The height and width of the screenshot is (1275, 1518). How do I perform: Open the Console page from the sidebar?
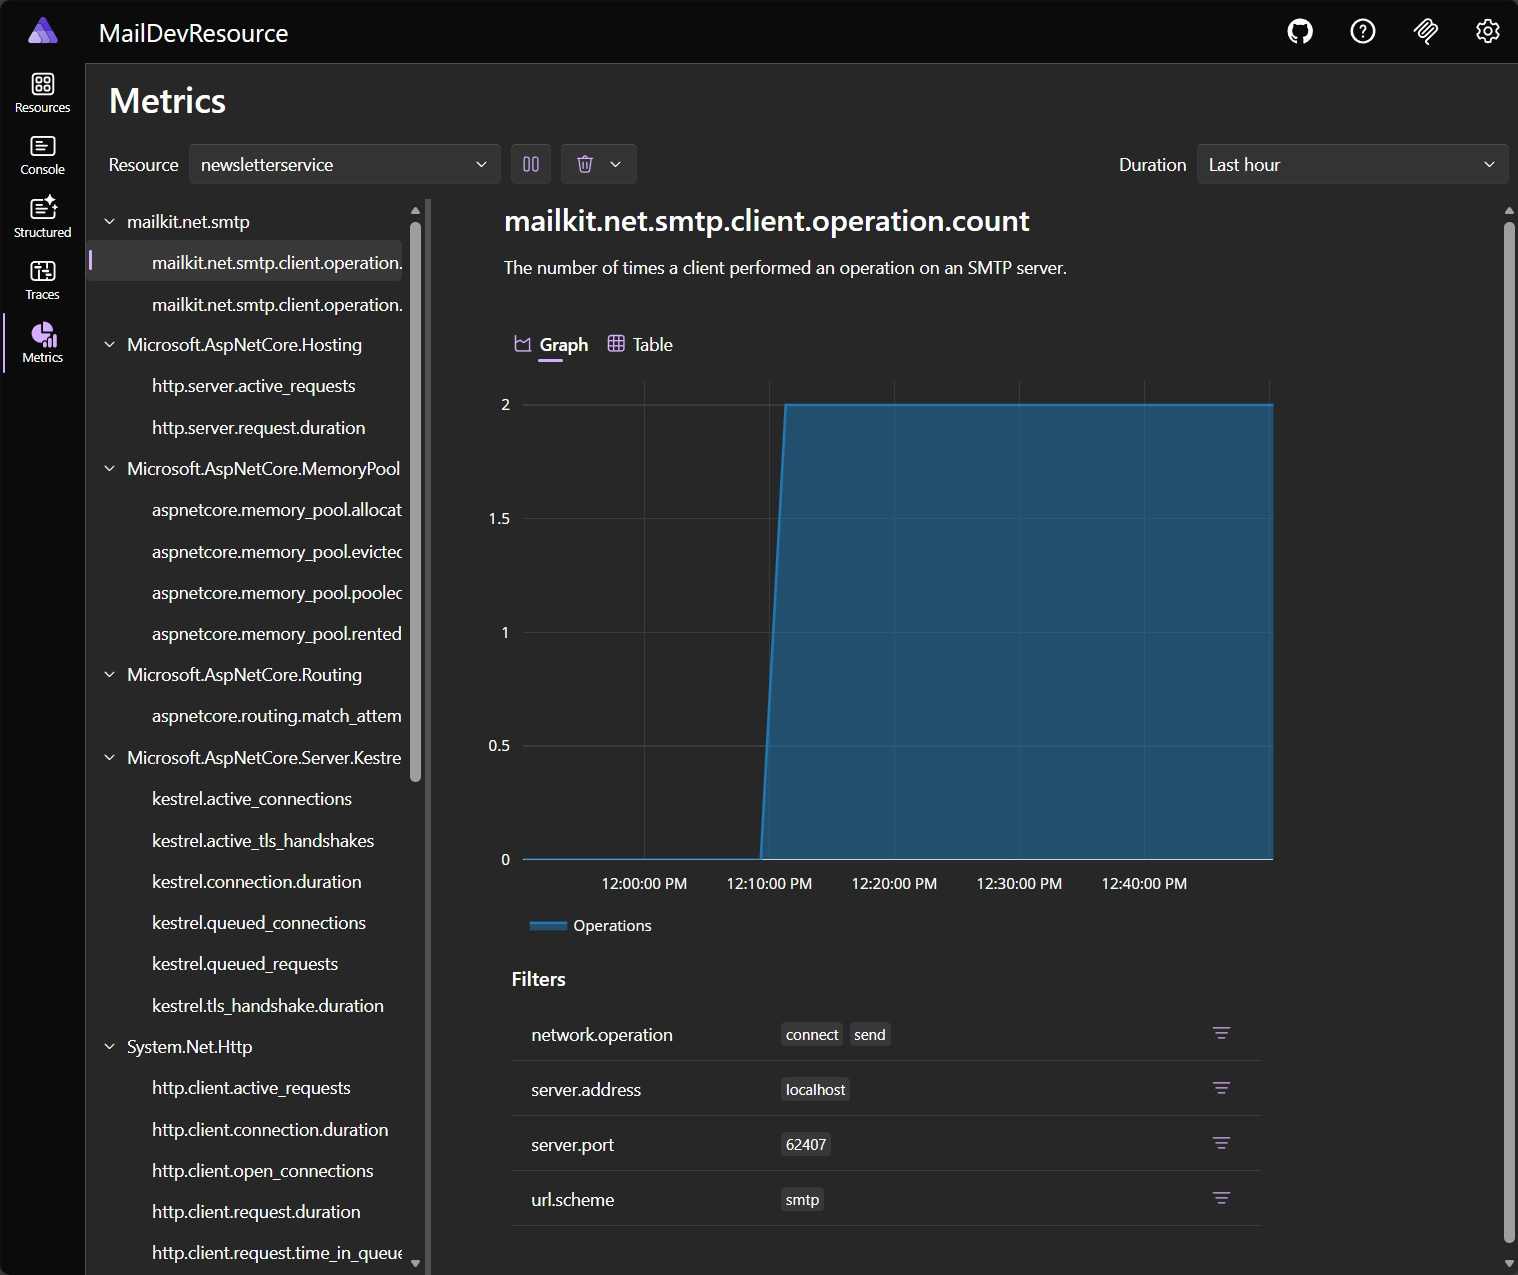pos(41,153)
